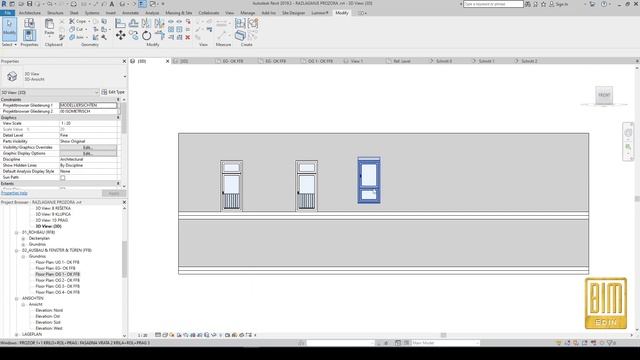Select the Modify tool in the ribbon
Screen dimensions: 640x360
click(x=9, y=29)
